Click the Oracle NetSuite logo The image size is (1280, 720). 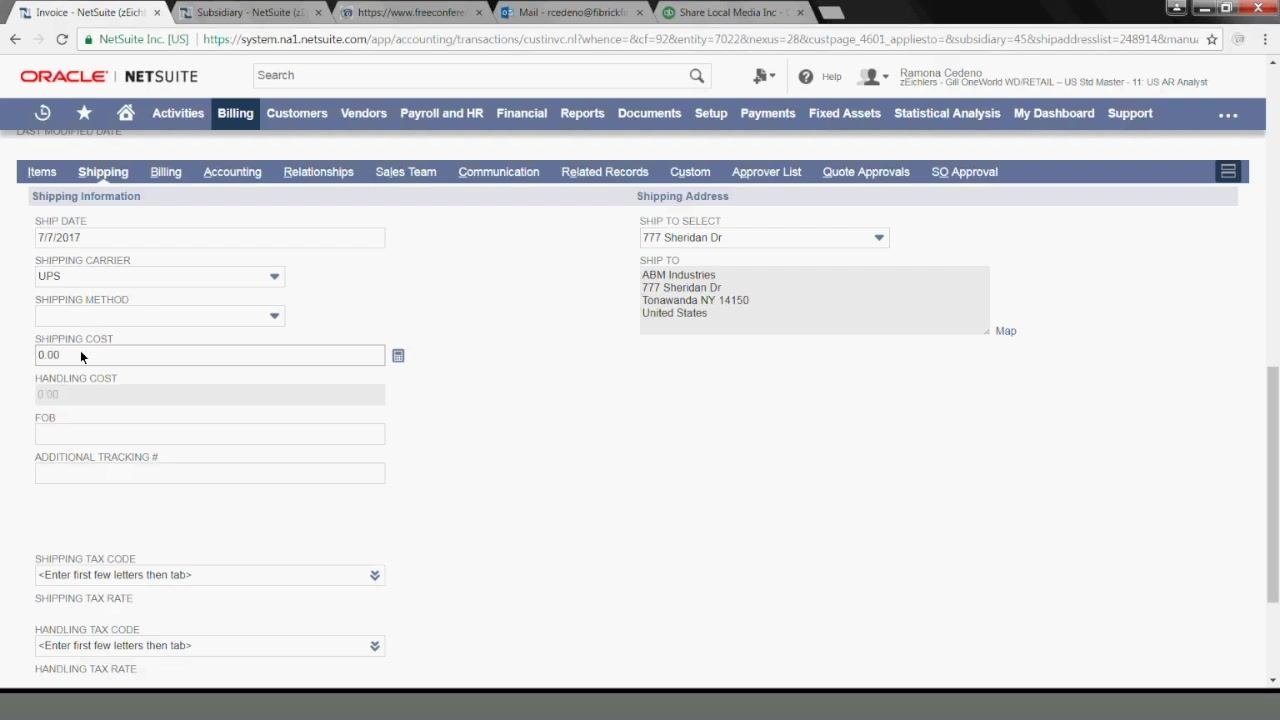(x=109, y=76)
